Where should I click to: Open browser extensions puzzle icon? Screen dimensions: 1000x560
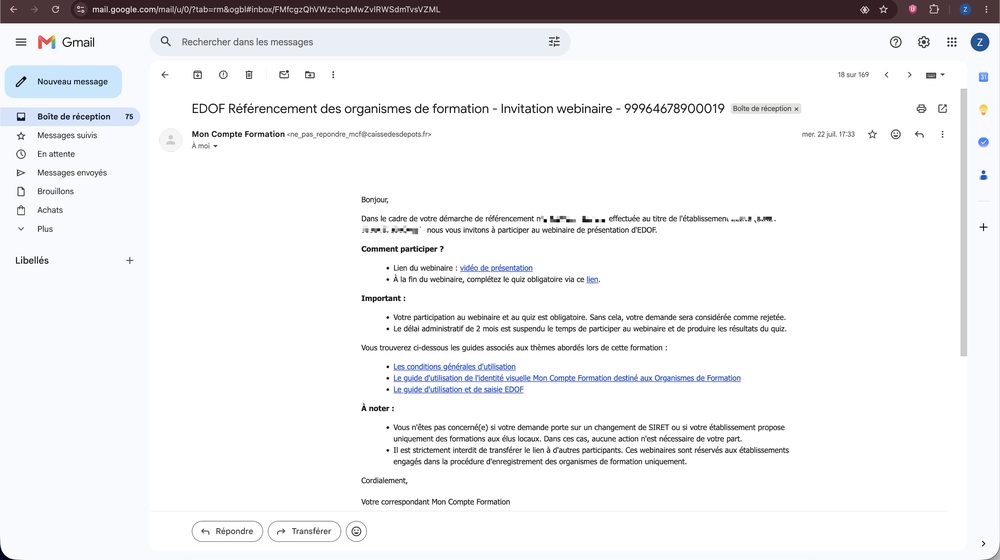[x=934, y=10]
